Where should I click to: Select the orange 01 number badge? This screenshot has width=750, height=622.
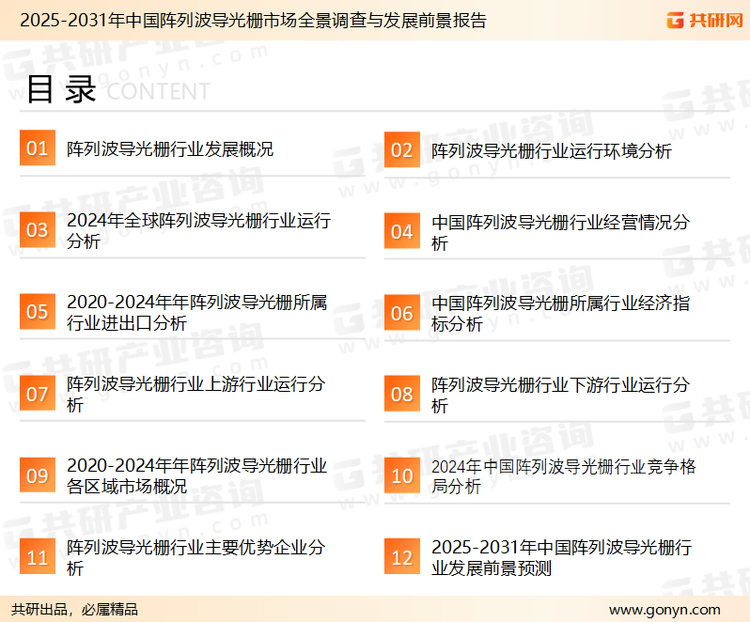tap(37, 148)
